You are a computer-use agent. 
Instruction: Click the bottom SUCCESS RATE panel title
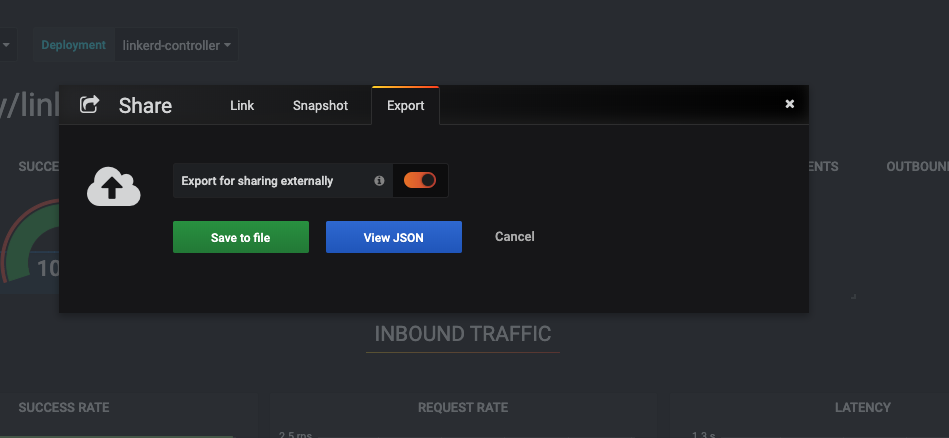[64, 408]
